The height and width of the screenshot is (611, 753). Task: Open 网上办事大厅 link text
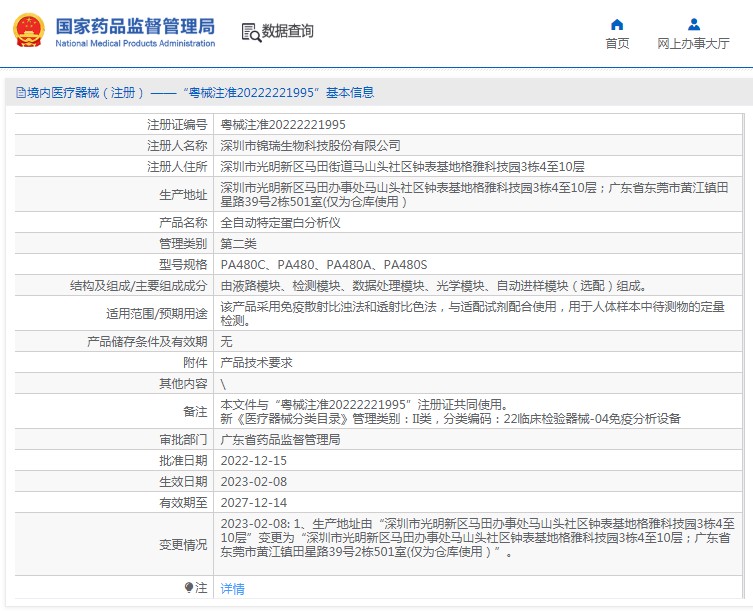click(693, 44)
